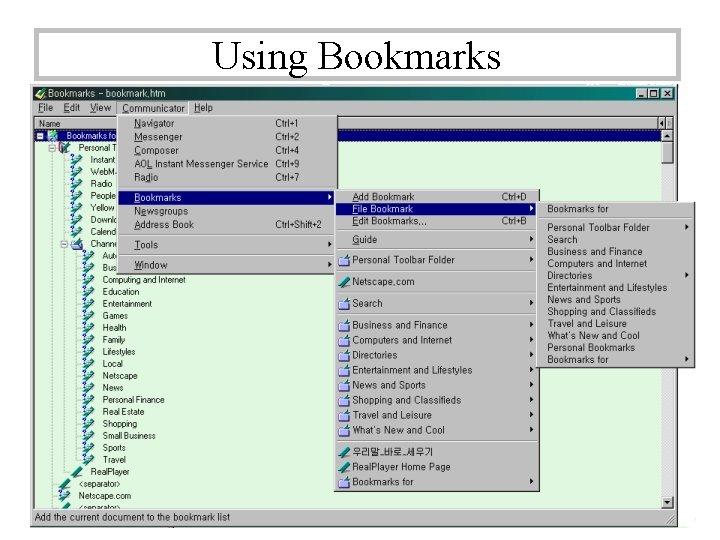
Task: Click the scroll up arrow of bookmark list
Action: tap(667, 136)
